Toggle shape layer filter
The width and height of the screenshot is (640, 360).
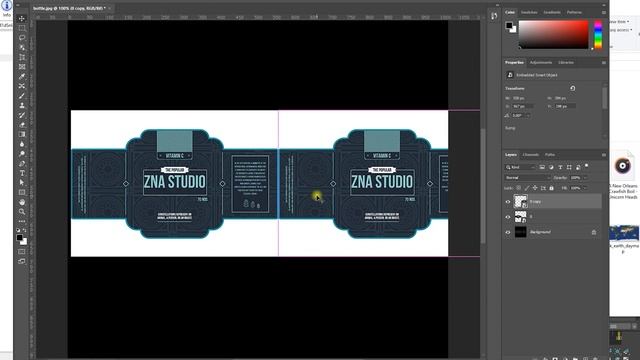[569, 167]
